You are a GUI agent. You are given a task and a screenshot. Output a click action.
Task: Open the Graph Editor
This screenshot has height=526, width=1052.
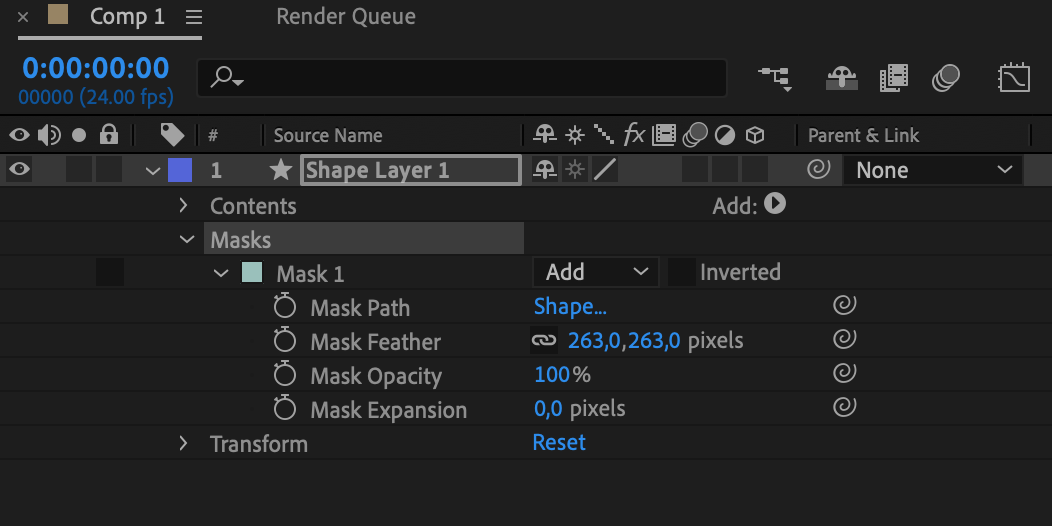(x=1014, y=78)
